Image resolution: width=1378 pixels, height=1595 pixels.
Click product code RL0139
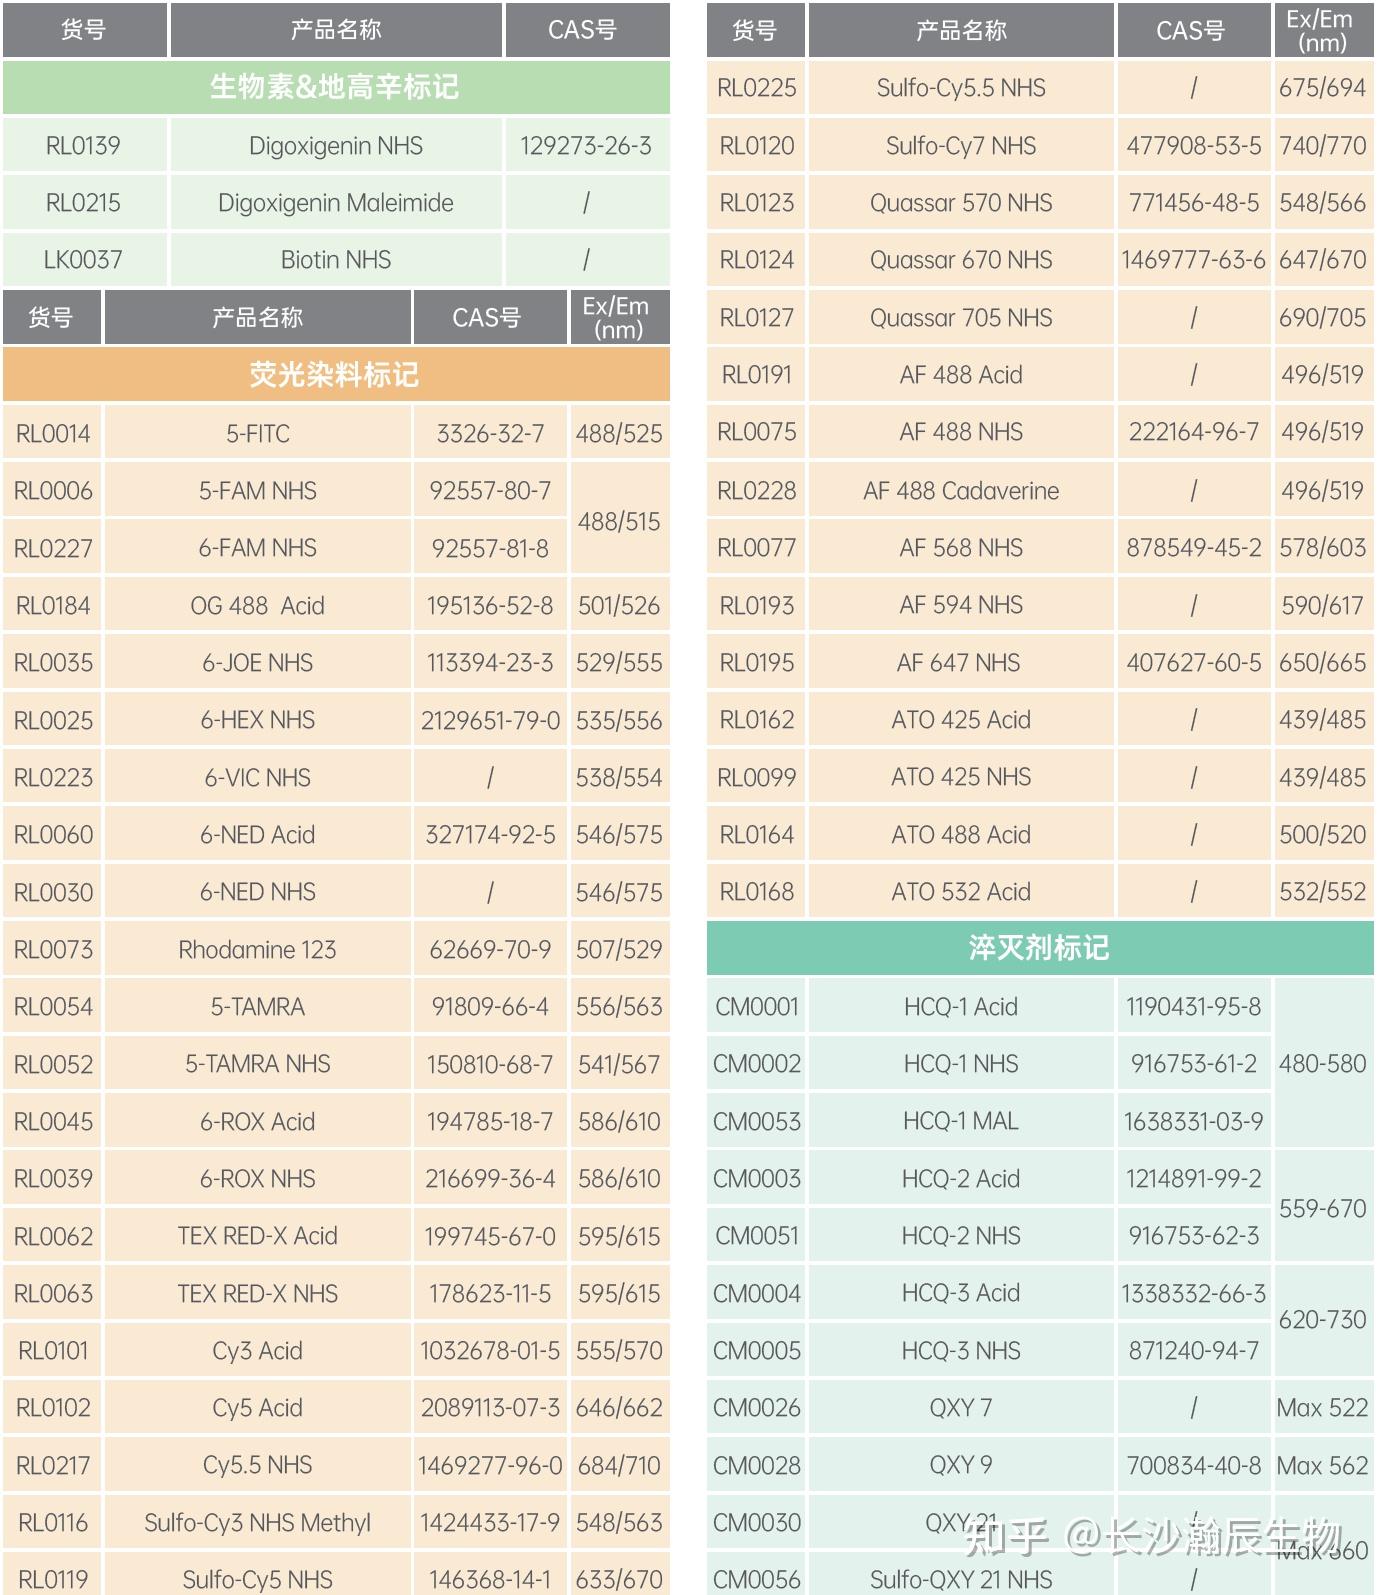[83, 146]
